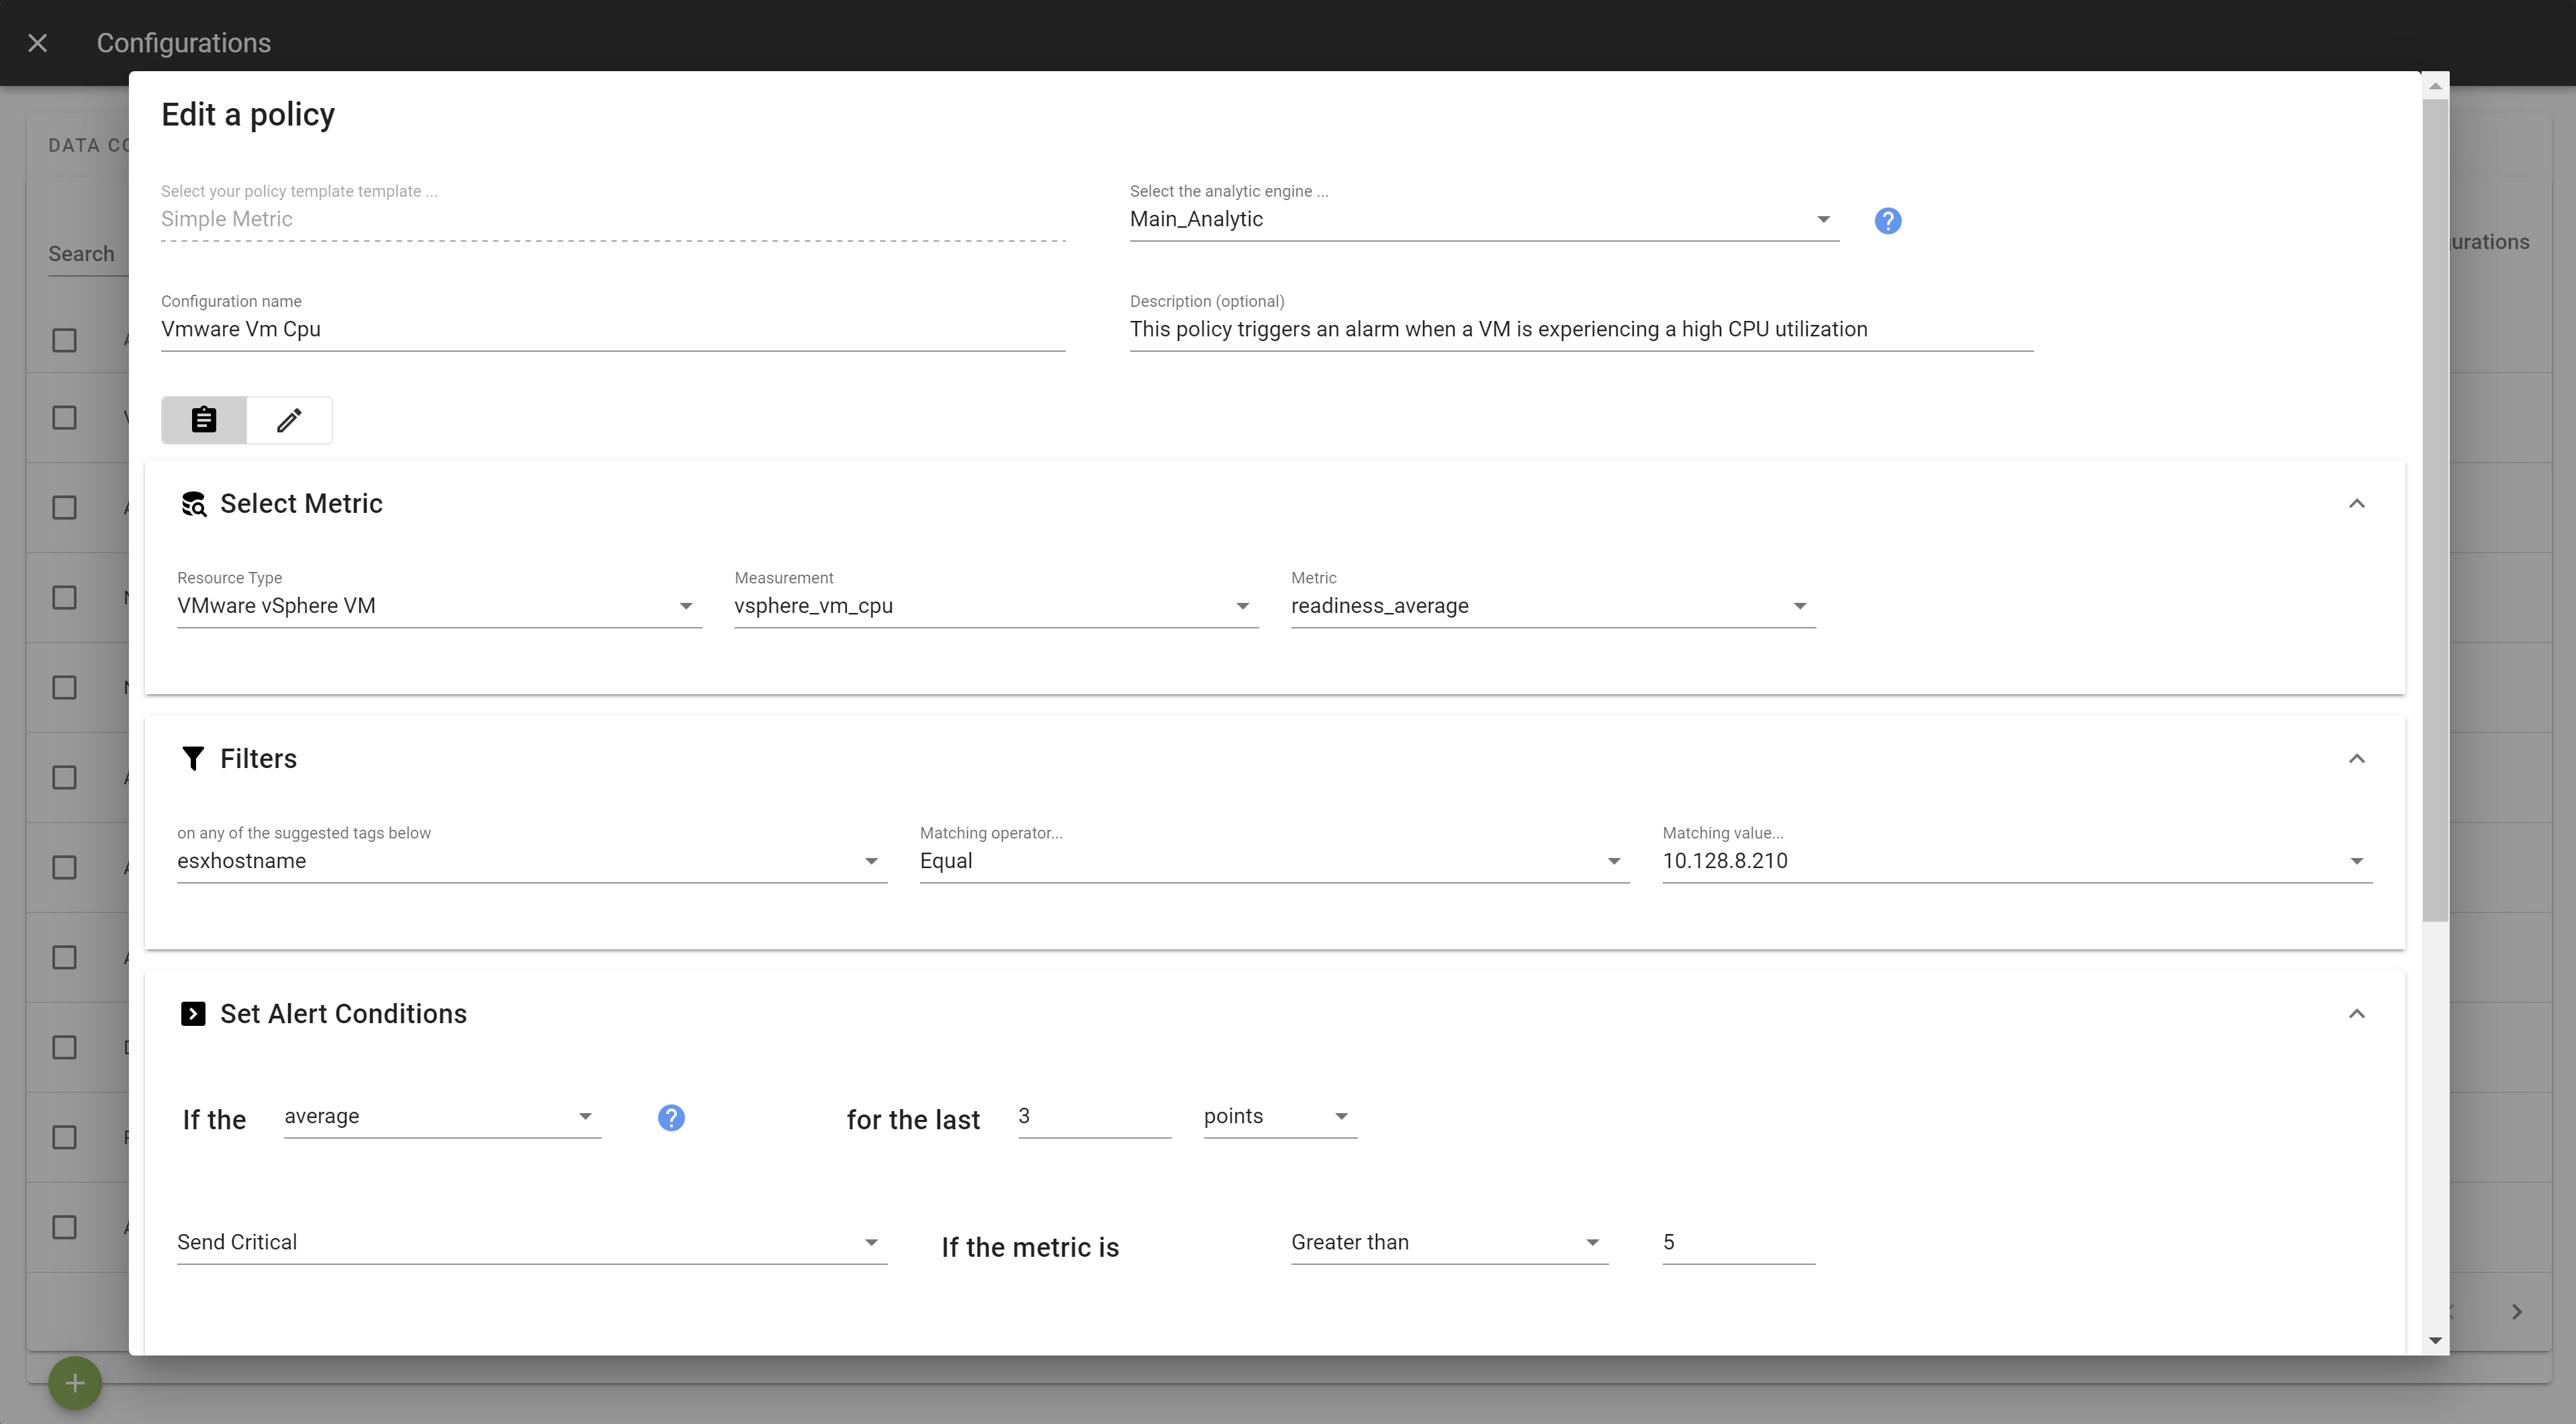Viewport: 2576px width, 1424px height.
Task: Click the Select Metric database search icon
Action: (193, 504)
